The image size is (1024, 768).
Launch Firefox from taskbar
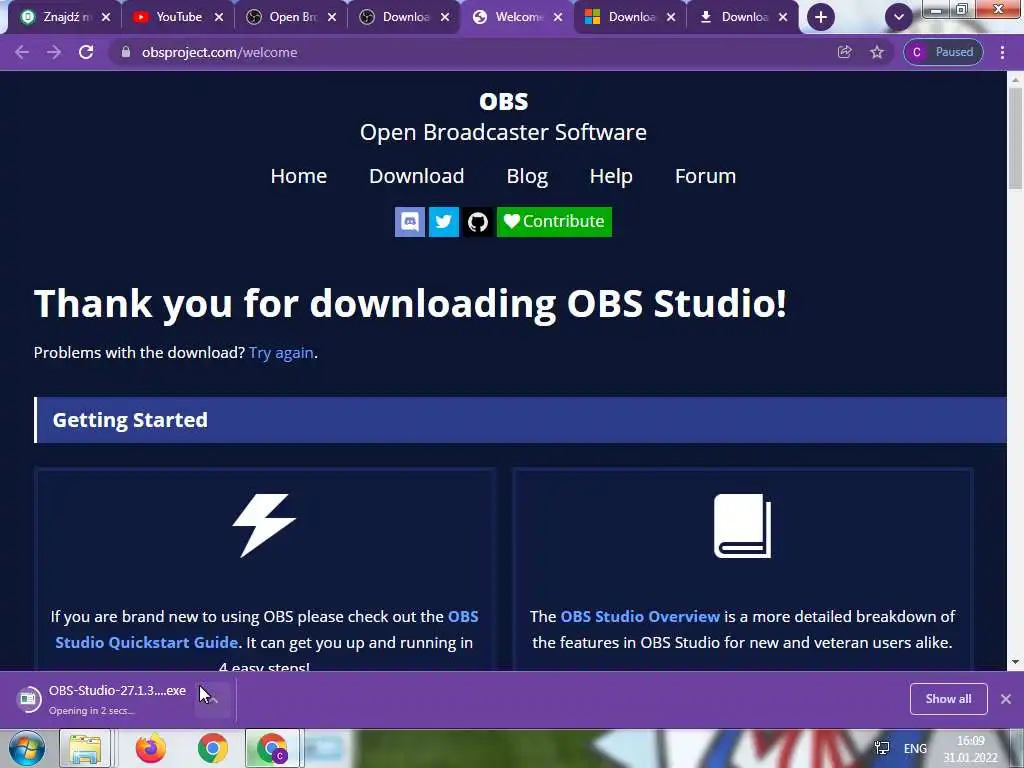click(x=151, y=748)
